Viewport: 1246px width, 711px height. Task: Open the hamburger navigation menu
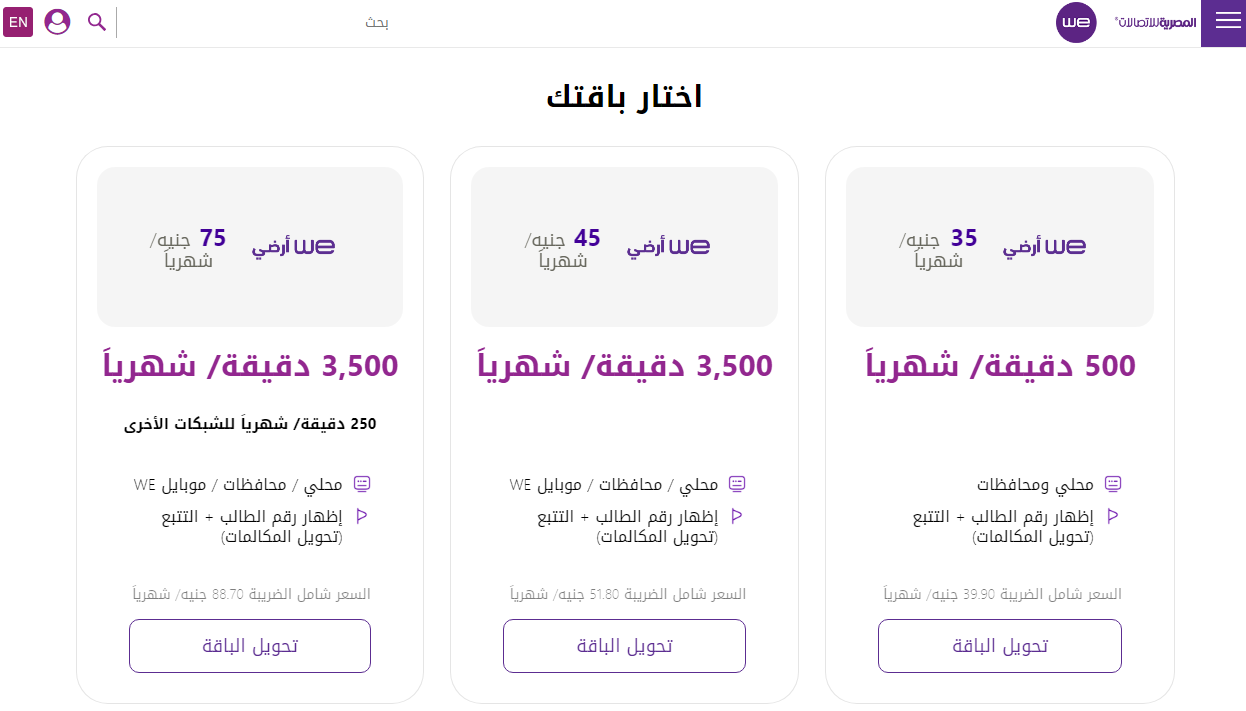(1227, 22)
